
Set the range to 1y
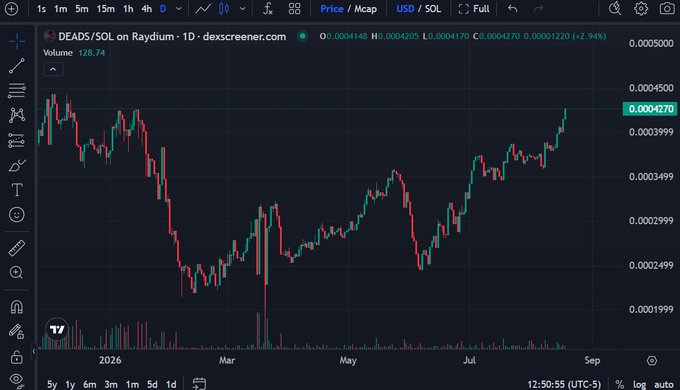pos(70,384)
